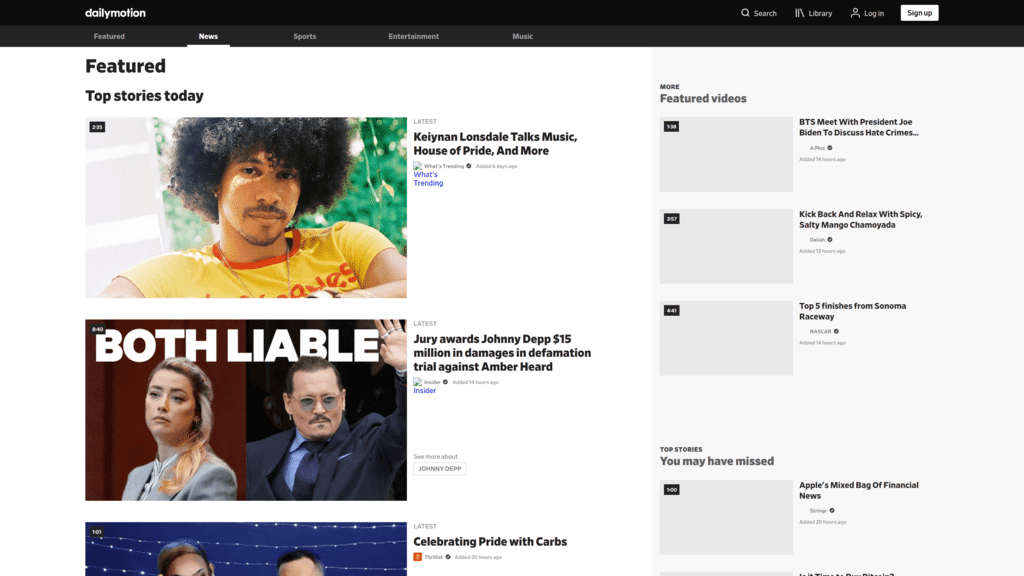Open the Jury awards Johnny Depp headline
Image resolution: width=1024 pixels, height=576 pixels.
click(x=502, y=353)
